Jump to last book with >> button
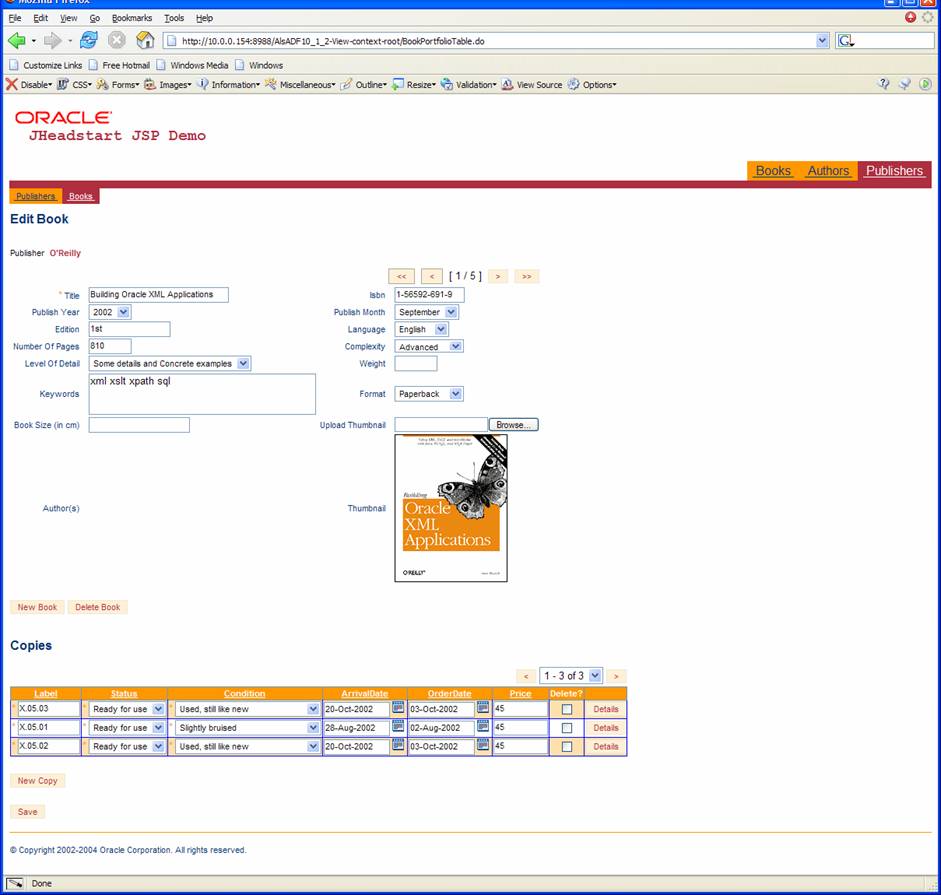Image resolution: width=941 pixels, height=895 pixels. click(526, 276)
